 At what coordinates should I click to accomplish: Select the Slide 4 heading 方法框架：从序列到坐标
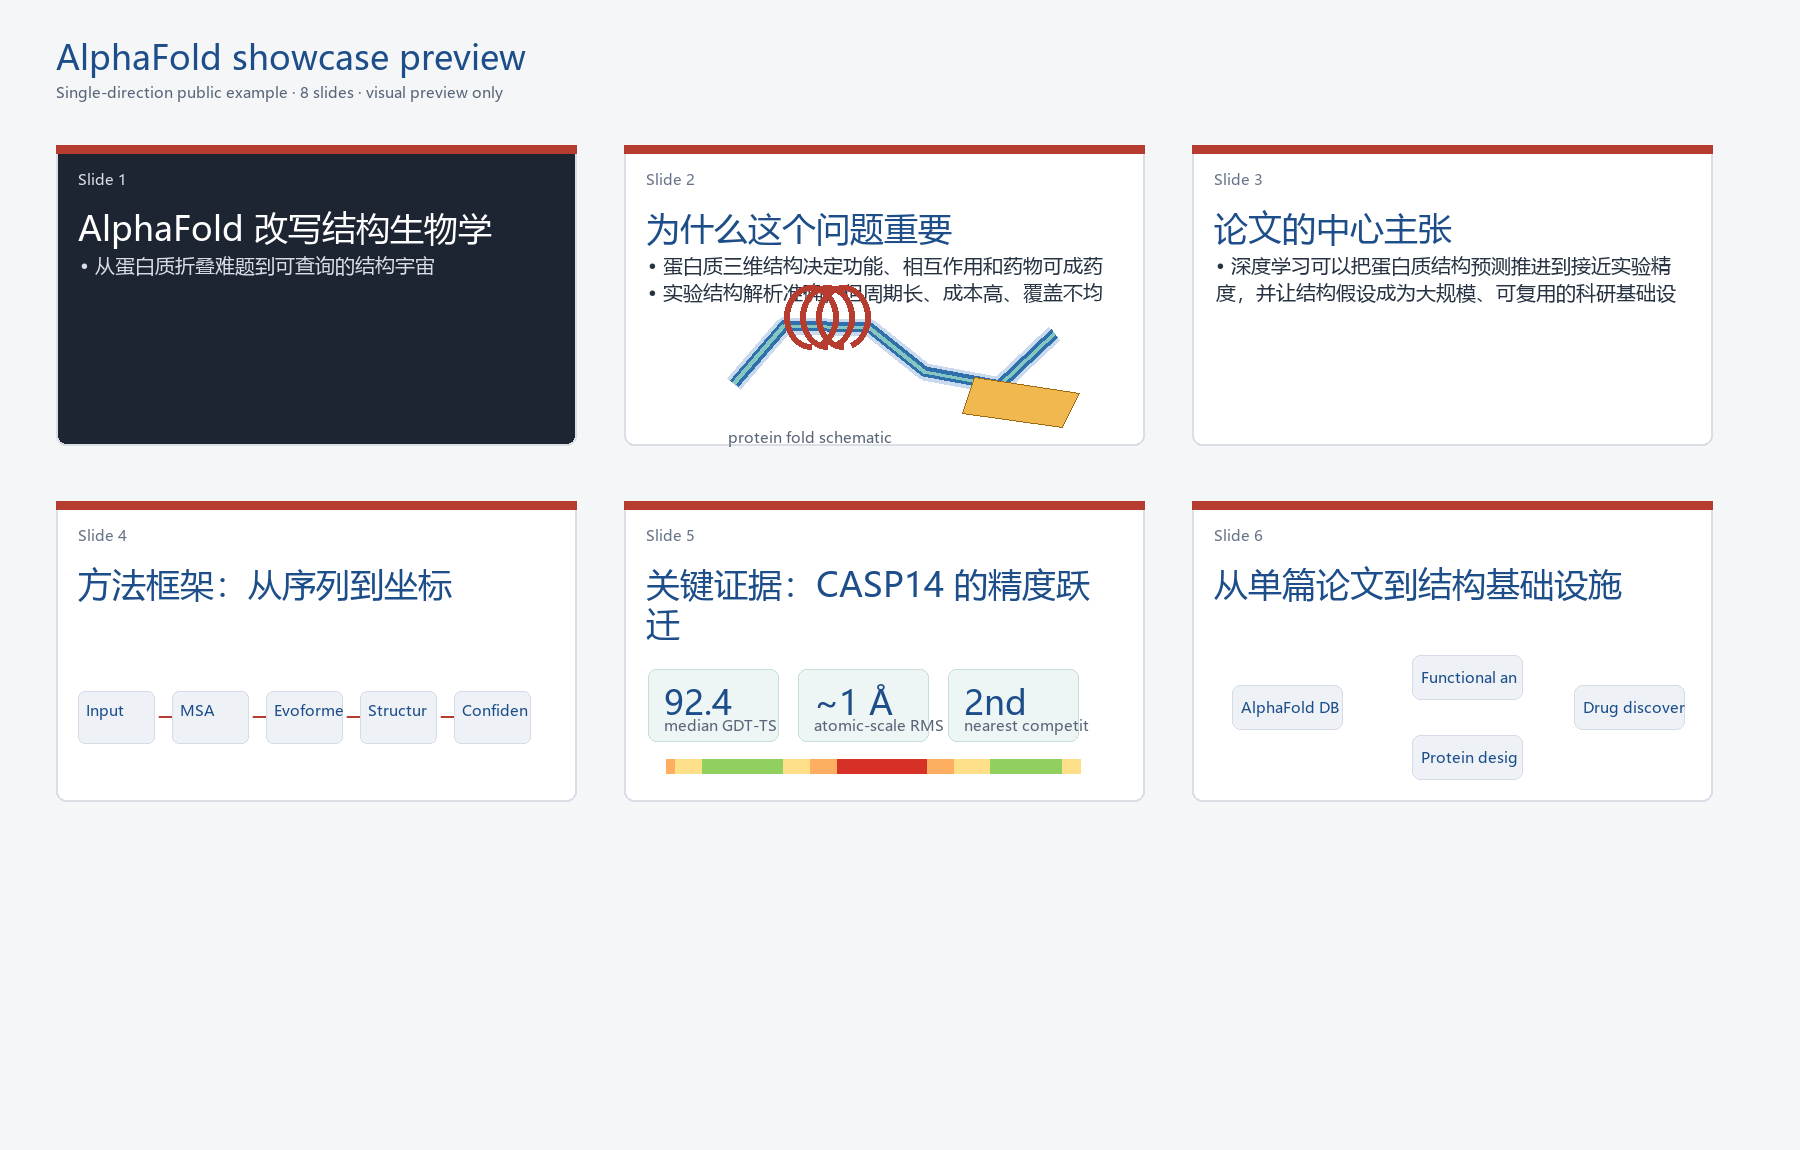[265, 585]
